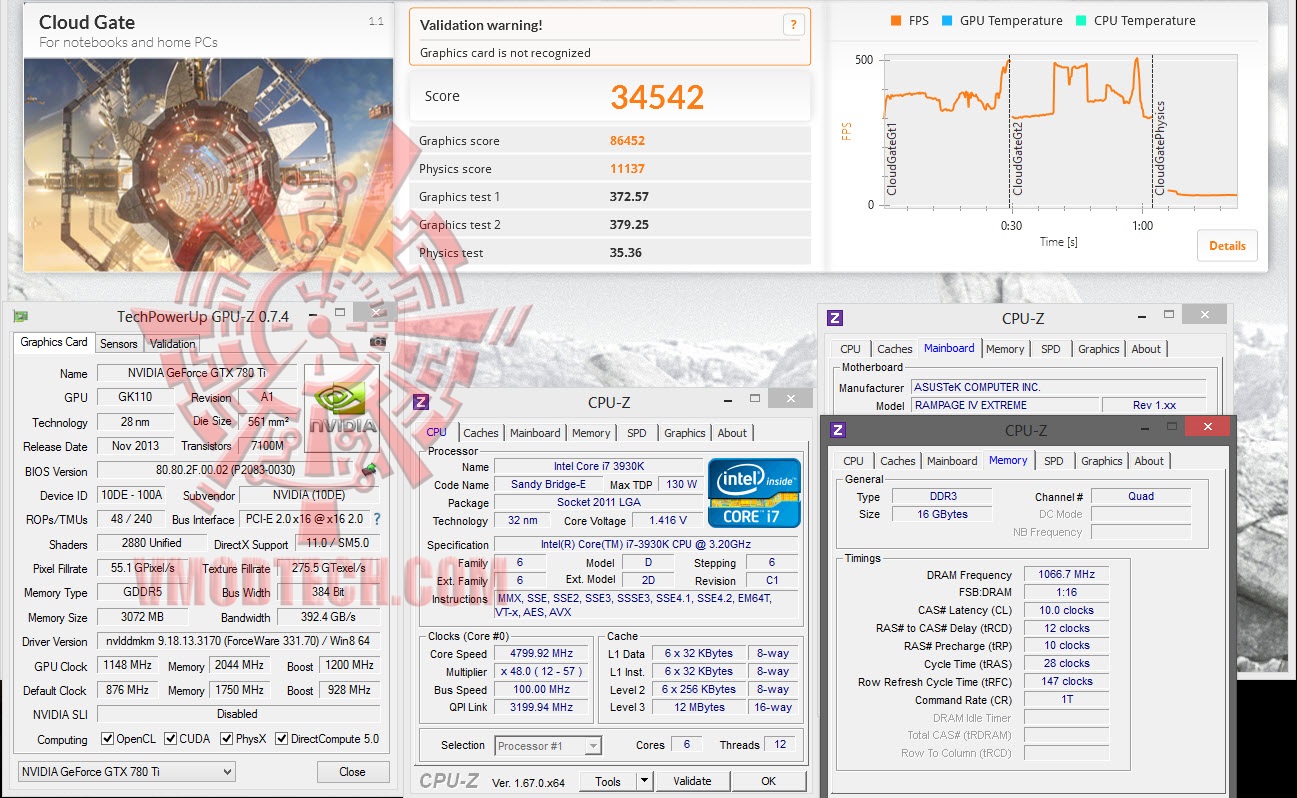The height and width of the screenshot is (798, 1297).
Task: Open the Processor #1 selection dropdown
Action: pos(548,746)
